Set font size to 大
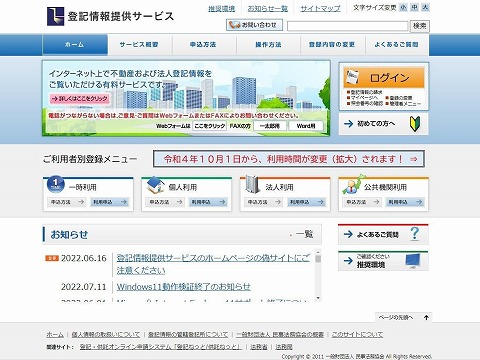The image size is (480, 360). [425, 7]
